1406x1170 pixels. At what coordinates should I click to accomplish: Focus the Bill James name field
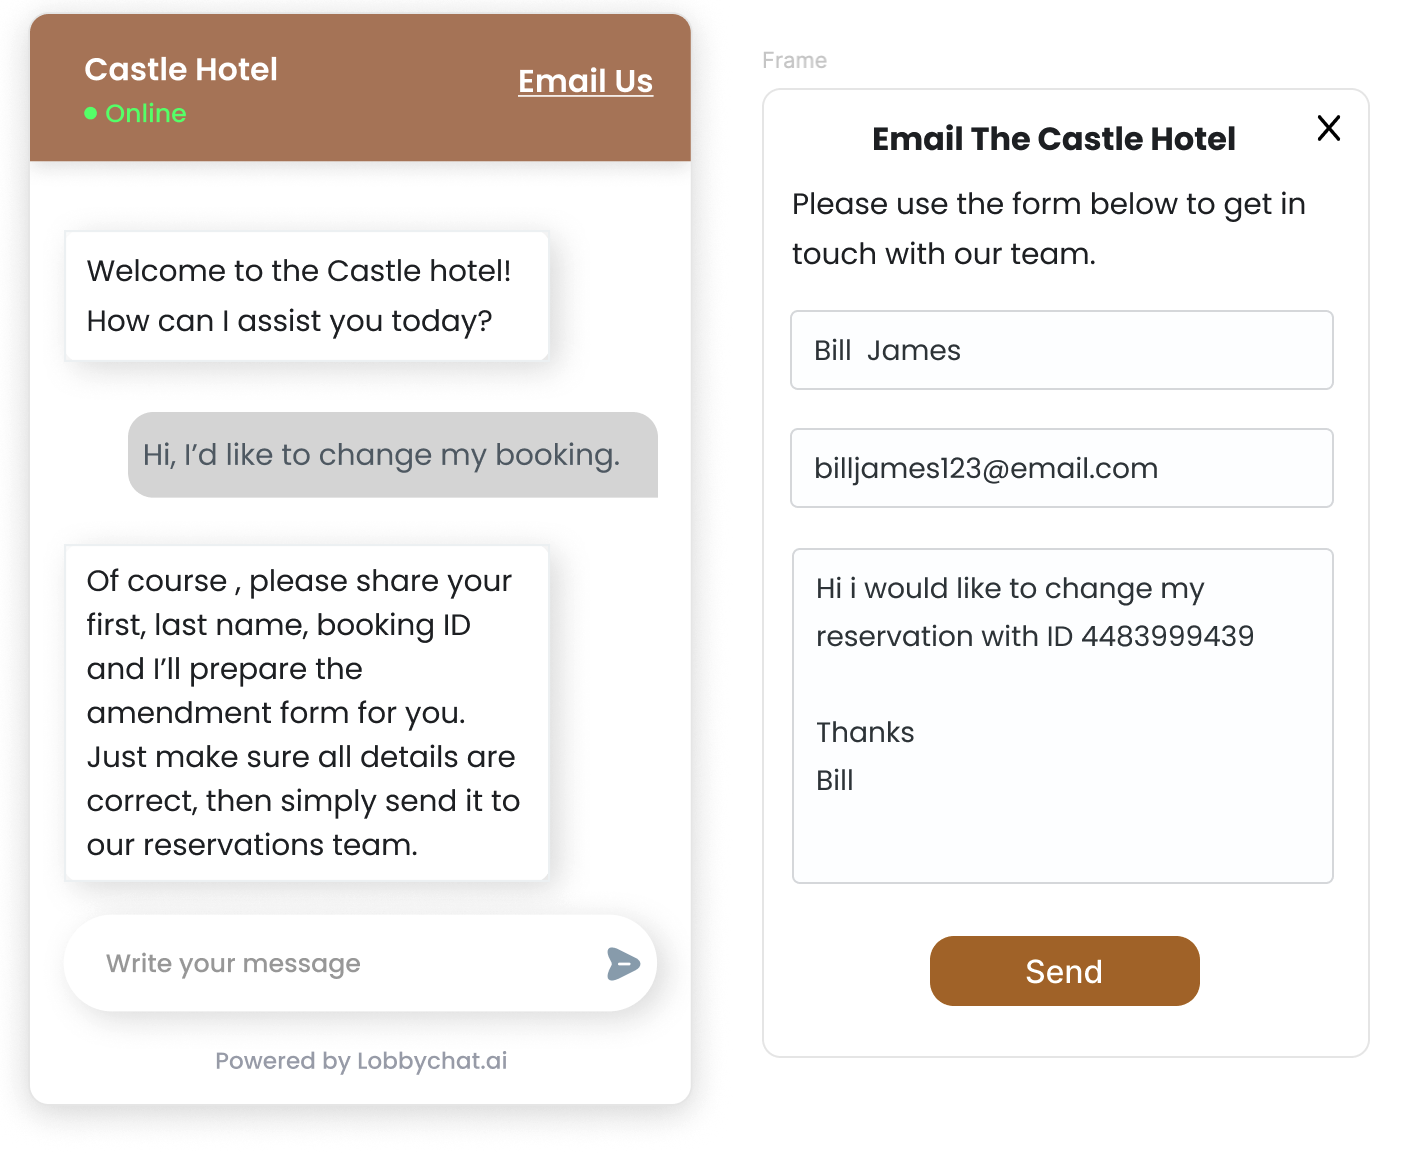tap(1061, 350)
